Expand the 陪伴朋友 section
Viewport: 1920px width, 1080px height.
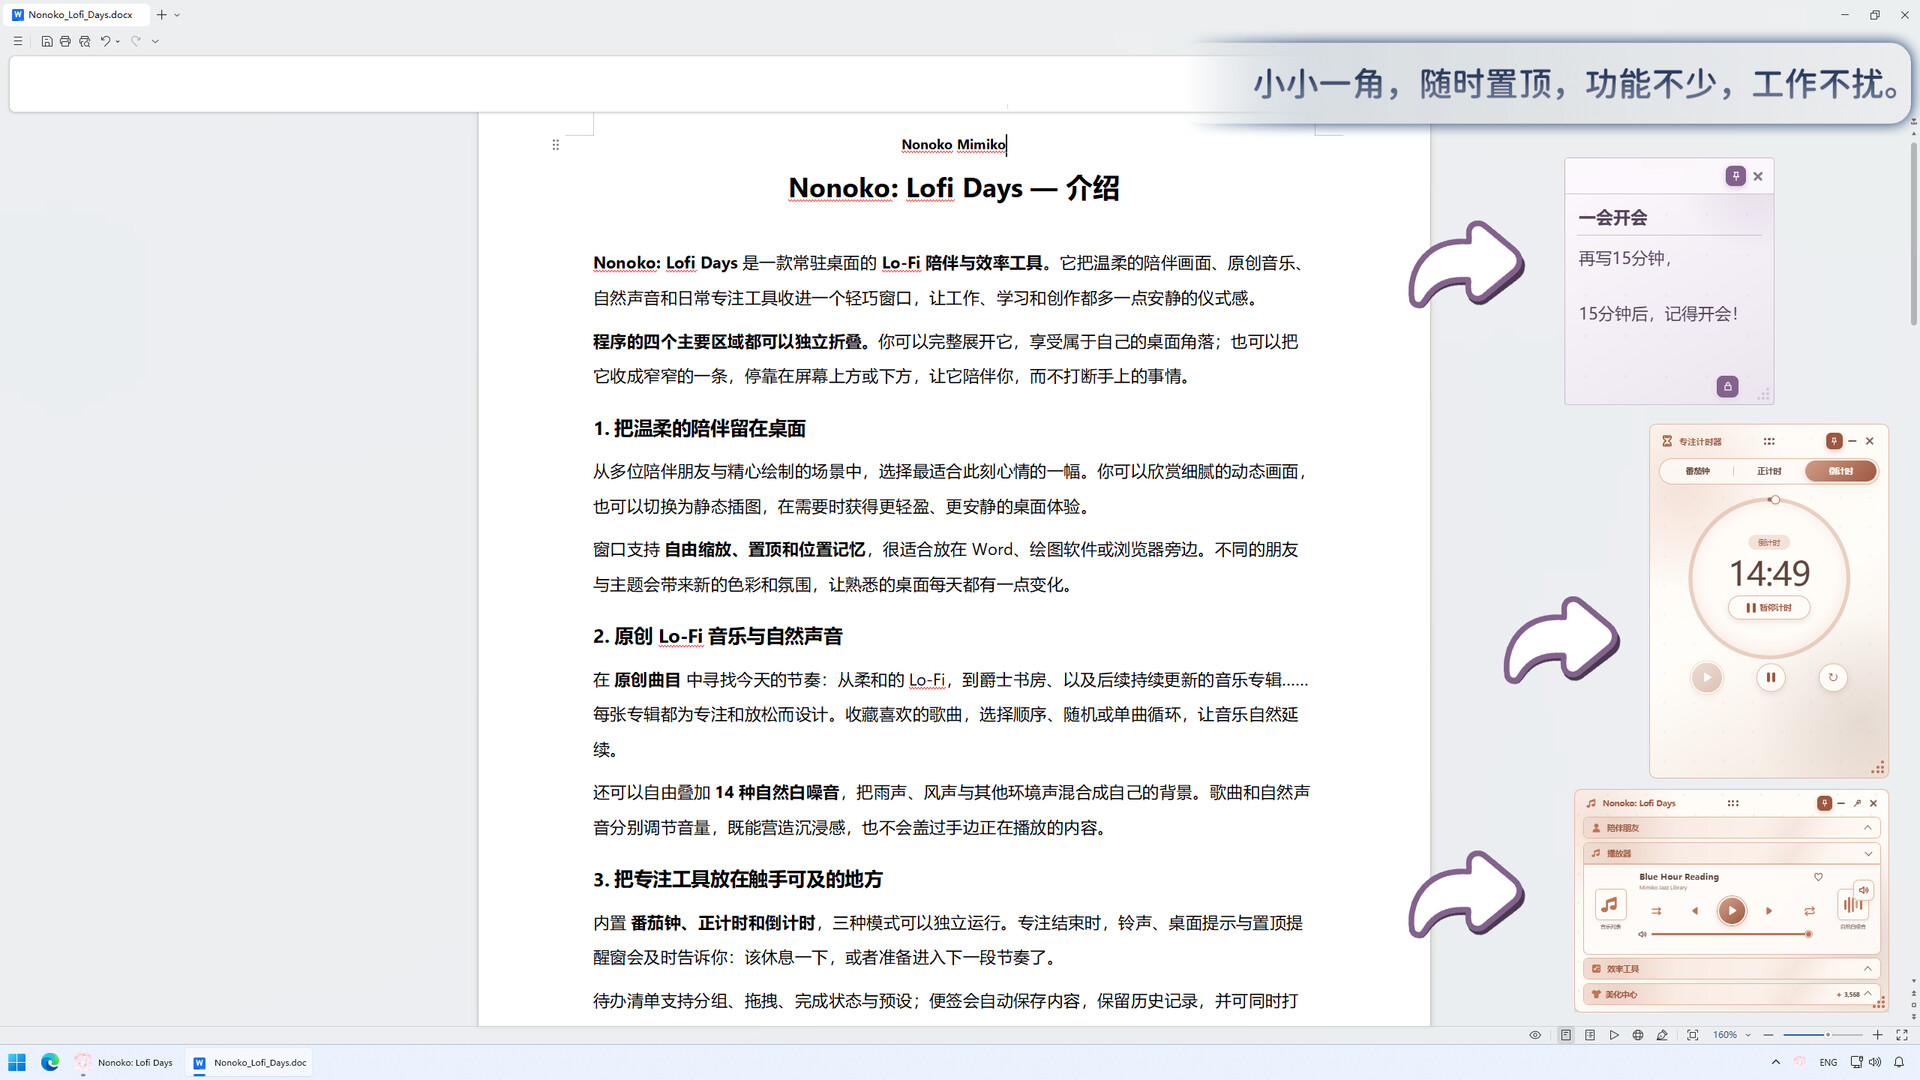(1731, 828)
